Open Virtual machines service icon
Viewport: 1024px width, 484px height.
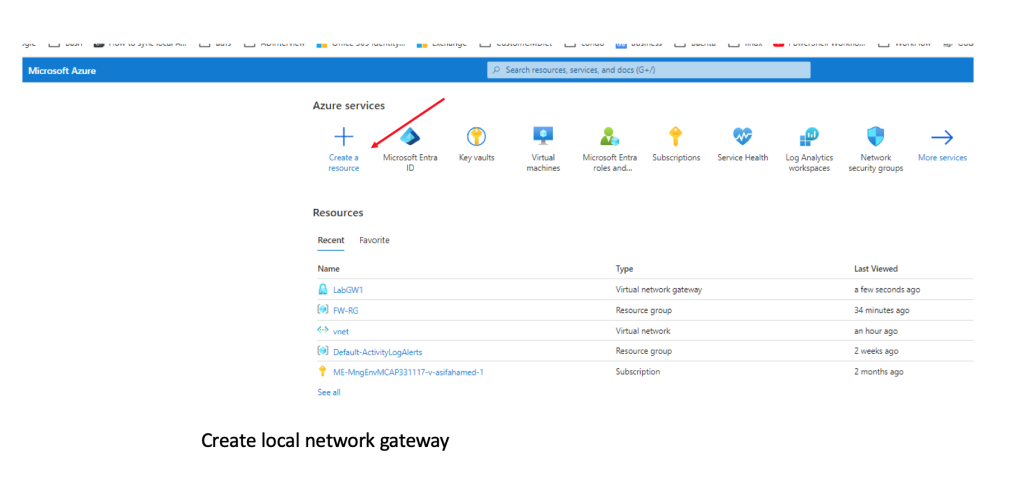(x=543, y=138)
